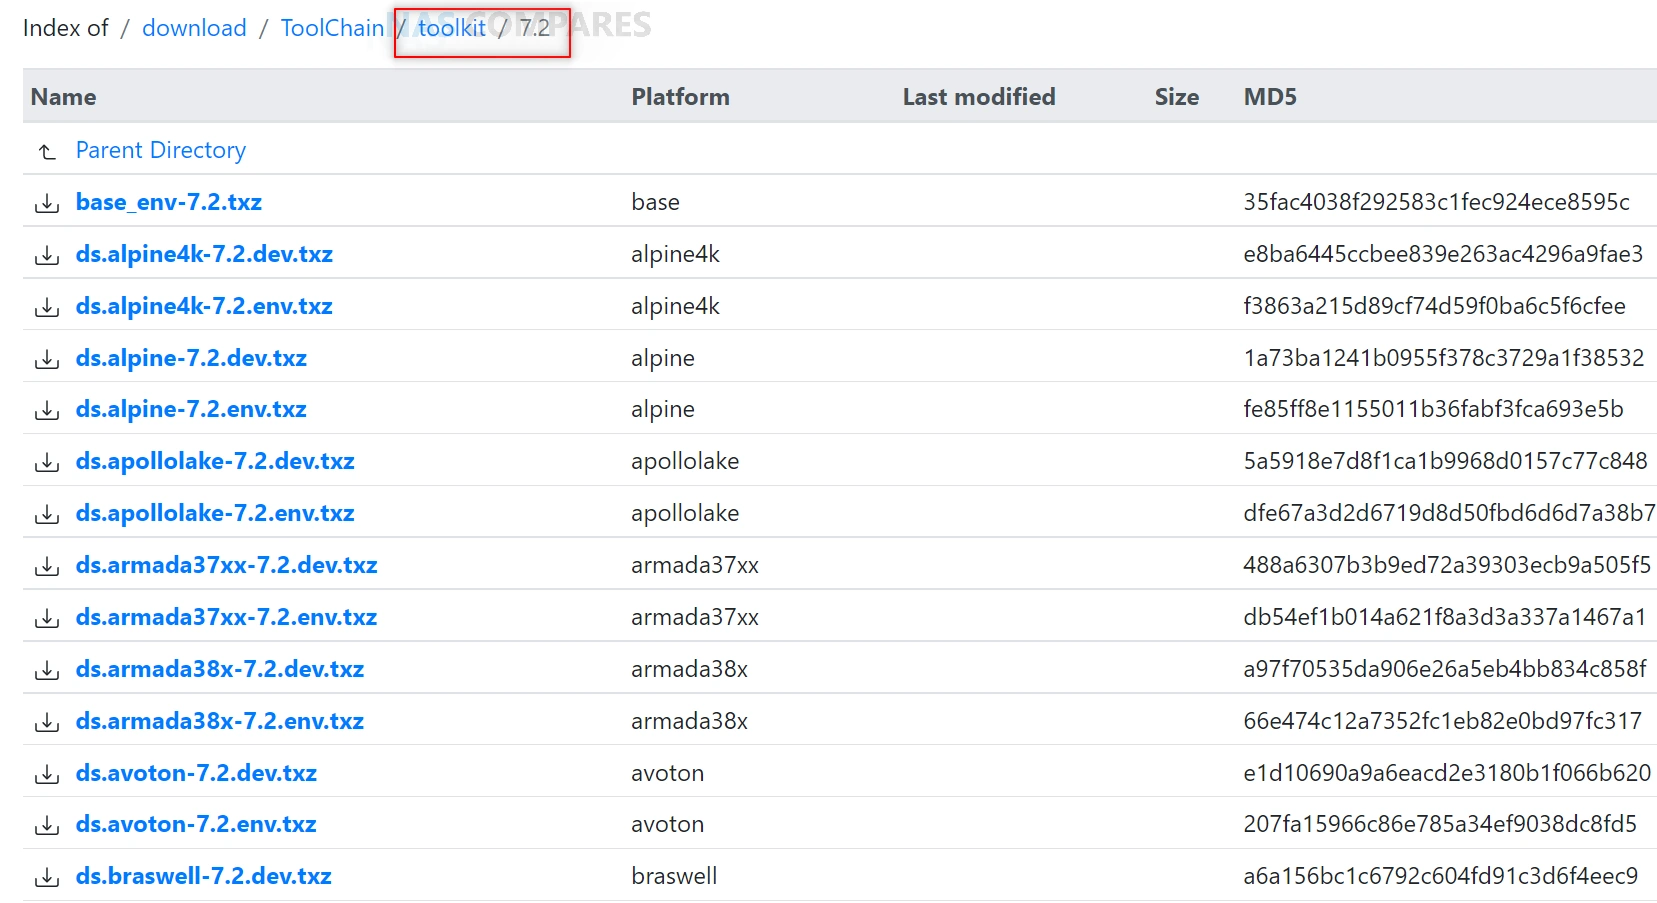Click download icon beside ds.armada37xx-7.2.env.txz
The image size is (1657, 903).
pyautogui.click(x=47, y=619)
